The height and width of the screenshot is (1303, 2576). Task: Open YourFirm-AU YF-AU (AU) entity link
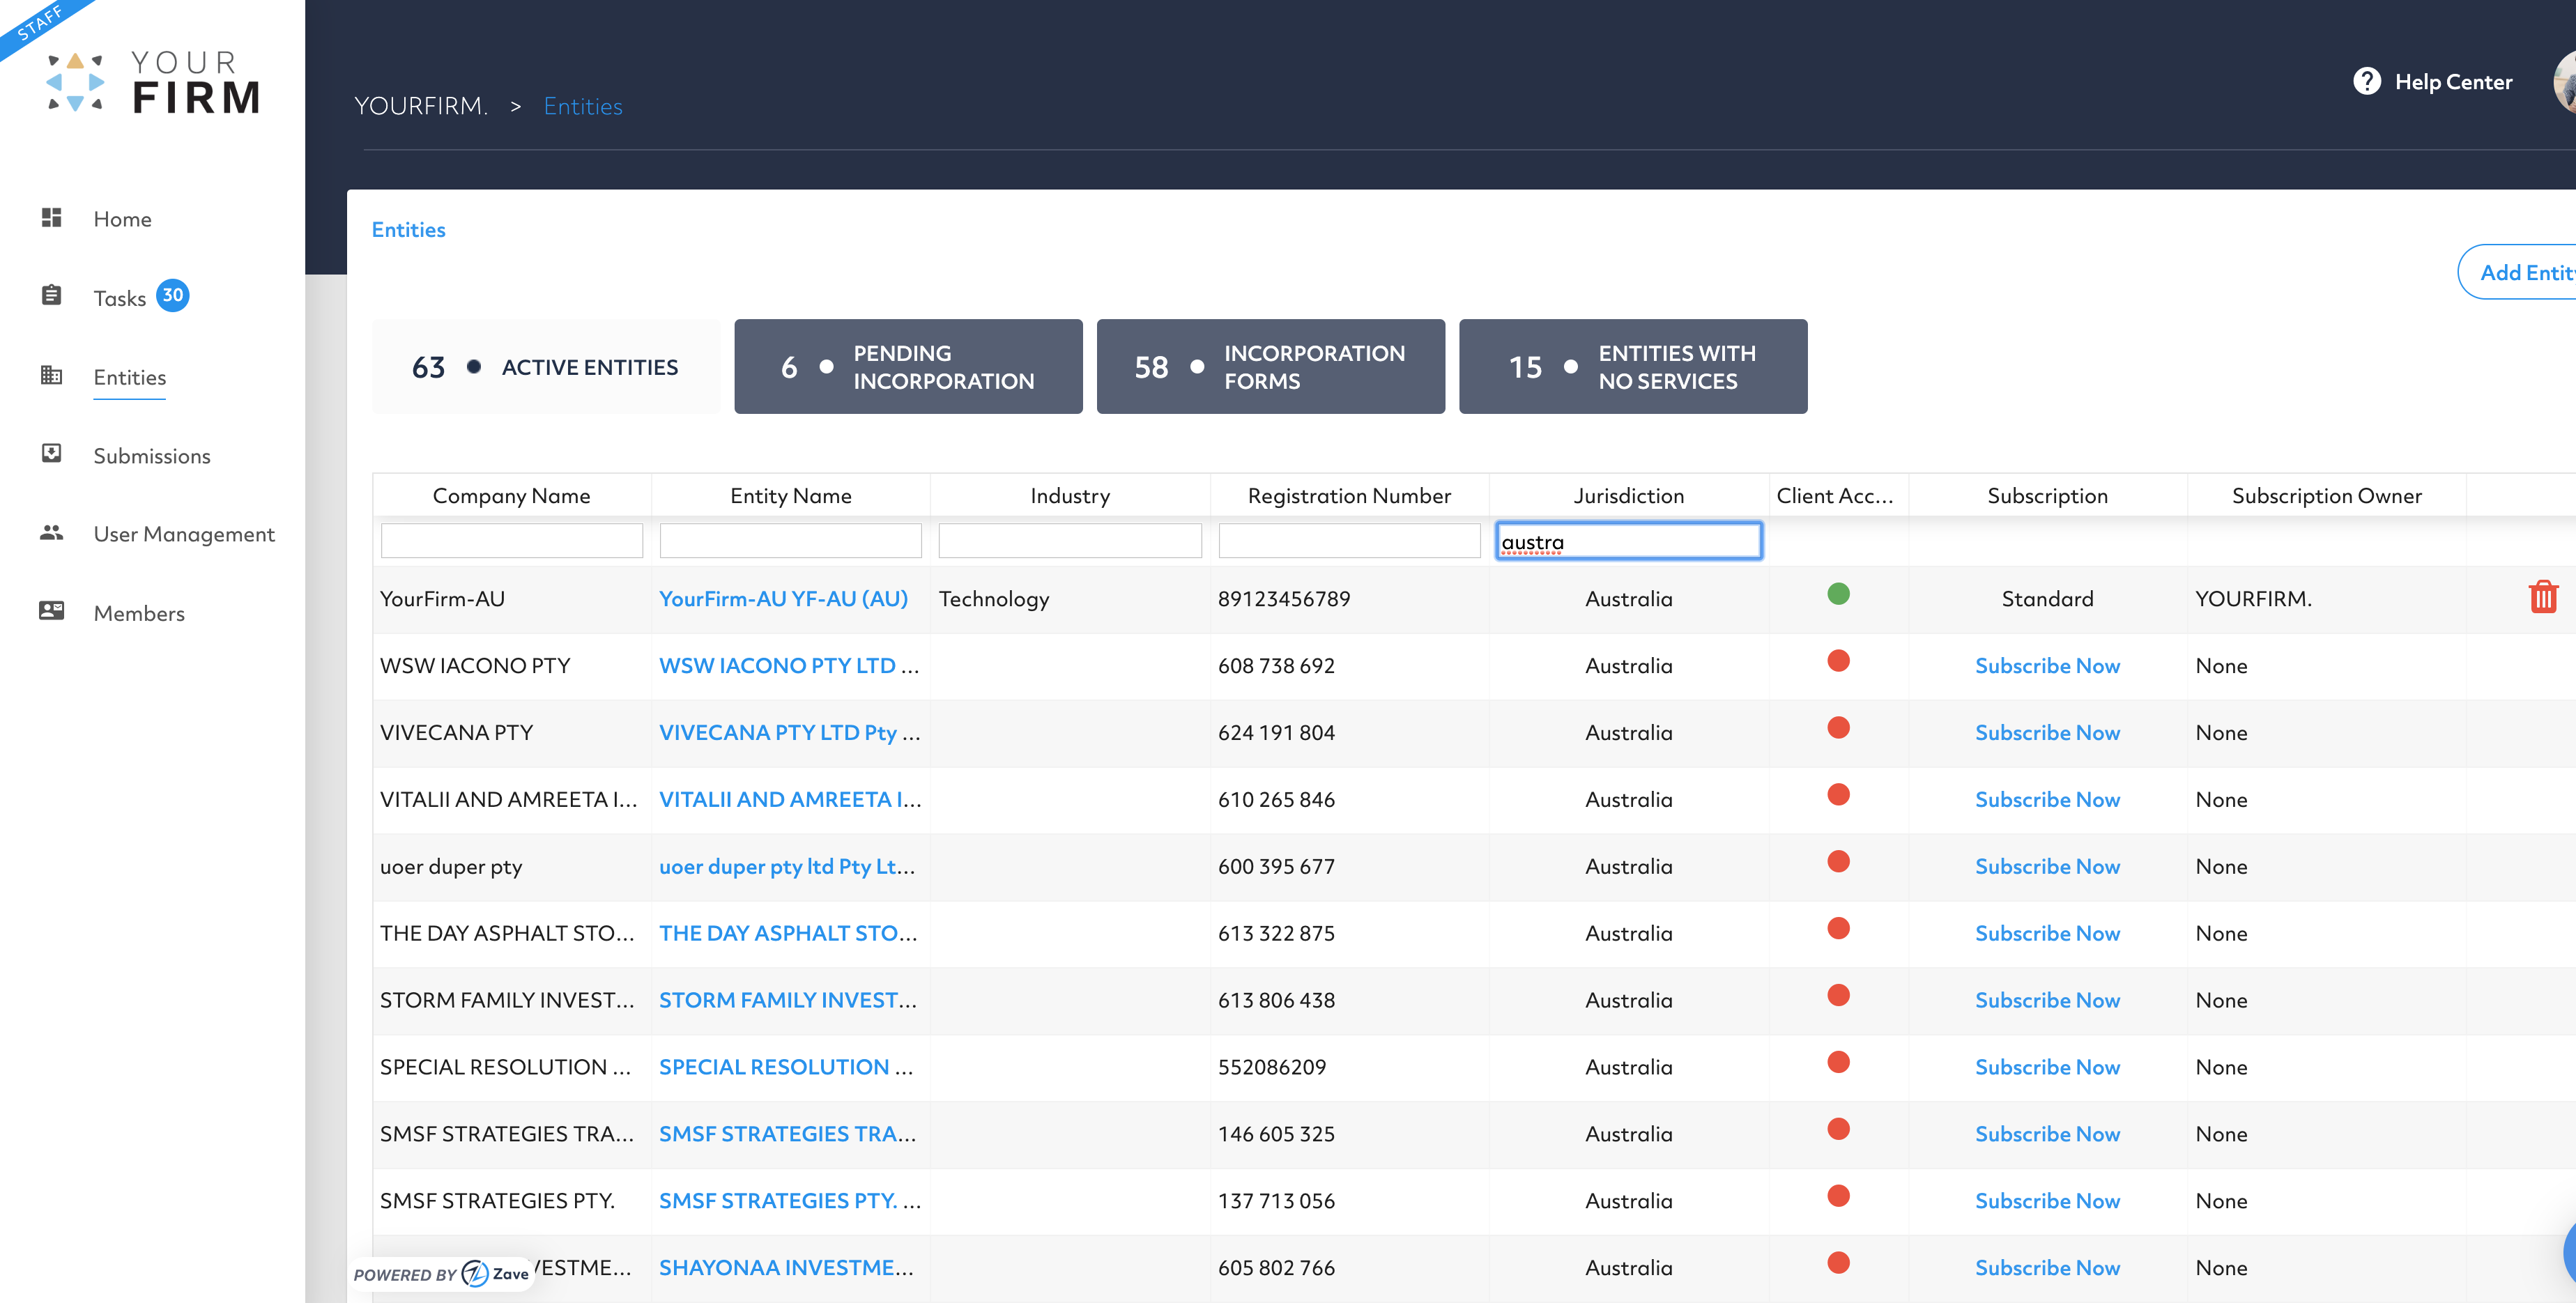coord(783,599)
